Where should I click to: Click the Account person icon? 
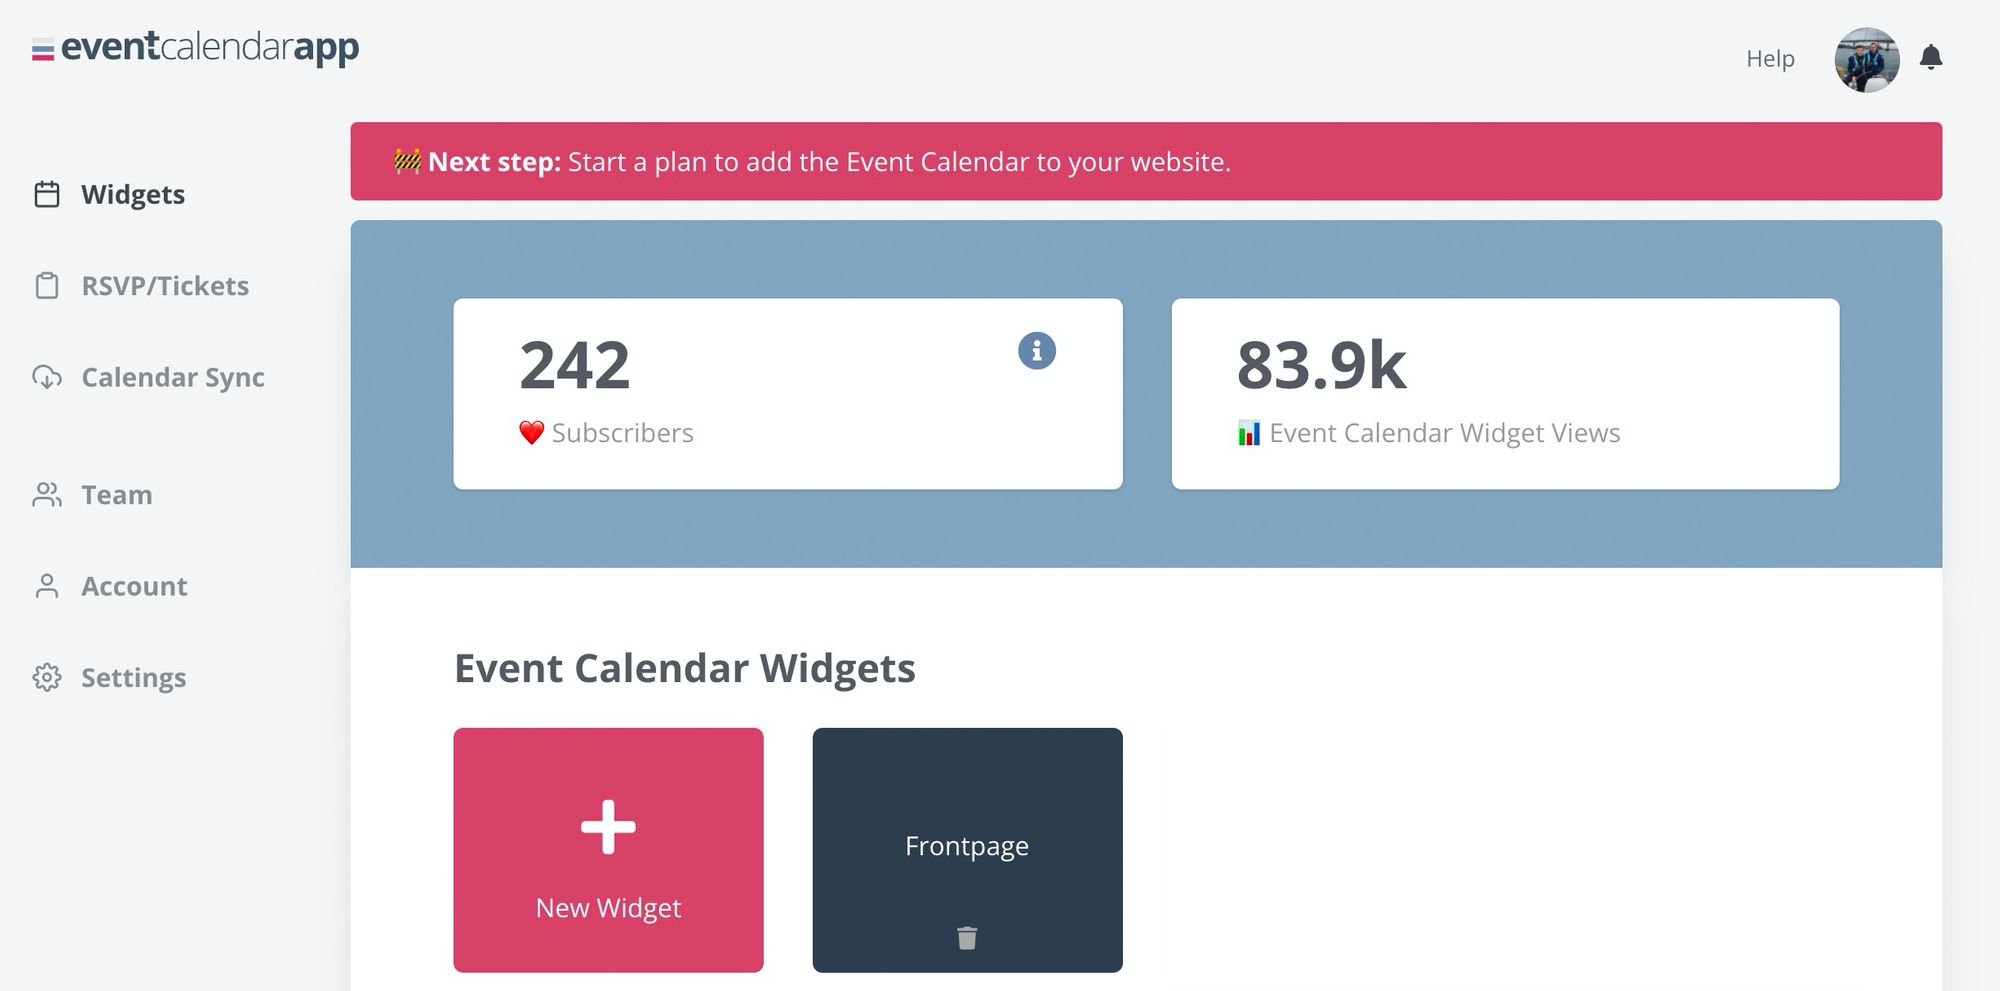pyautogui.click(x=47, y=586)
